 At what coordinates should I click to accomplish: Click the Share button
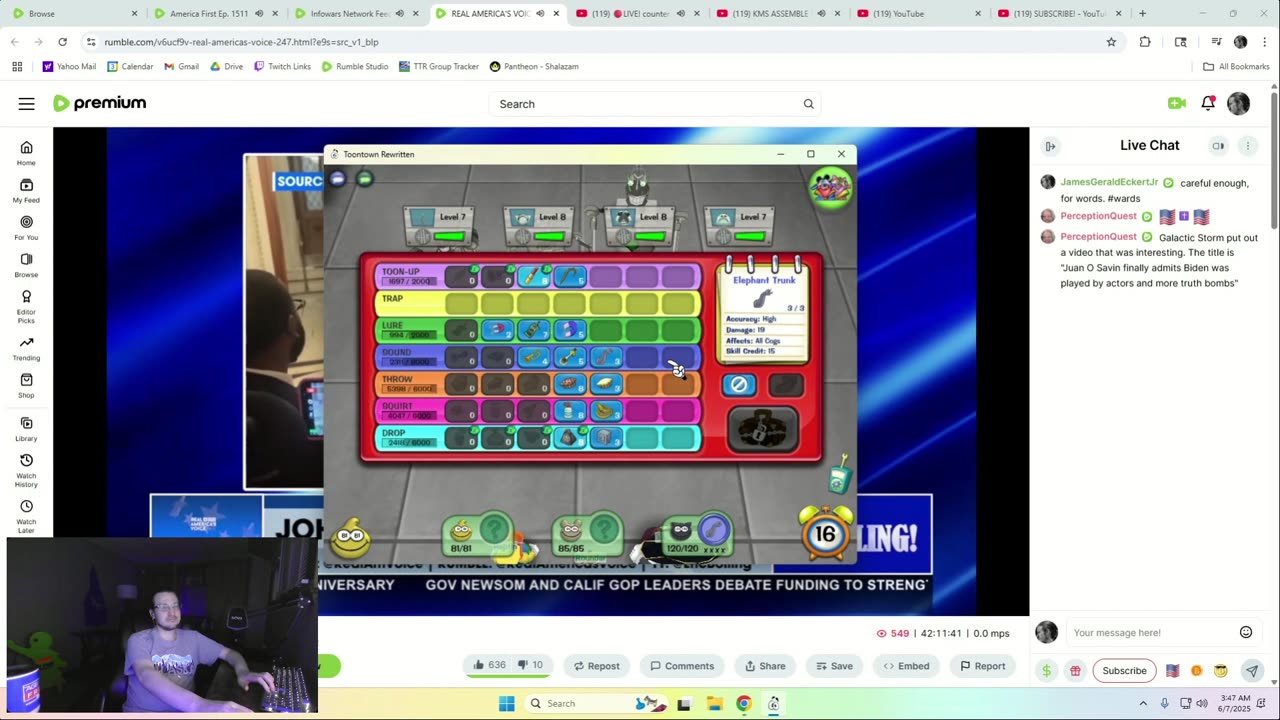pos(765,665)
